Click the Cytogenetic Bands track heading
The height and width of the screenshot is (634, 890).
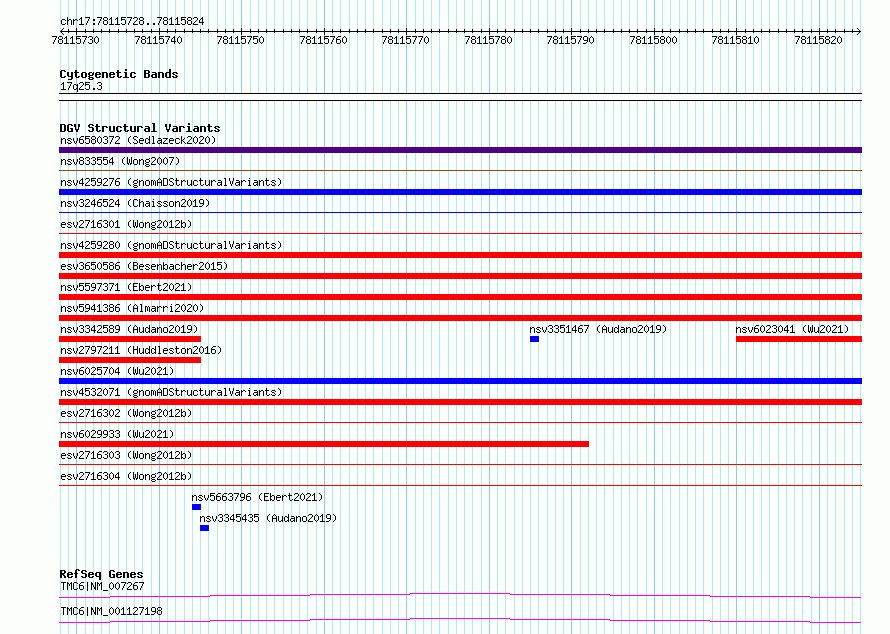point(119,74)
